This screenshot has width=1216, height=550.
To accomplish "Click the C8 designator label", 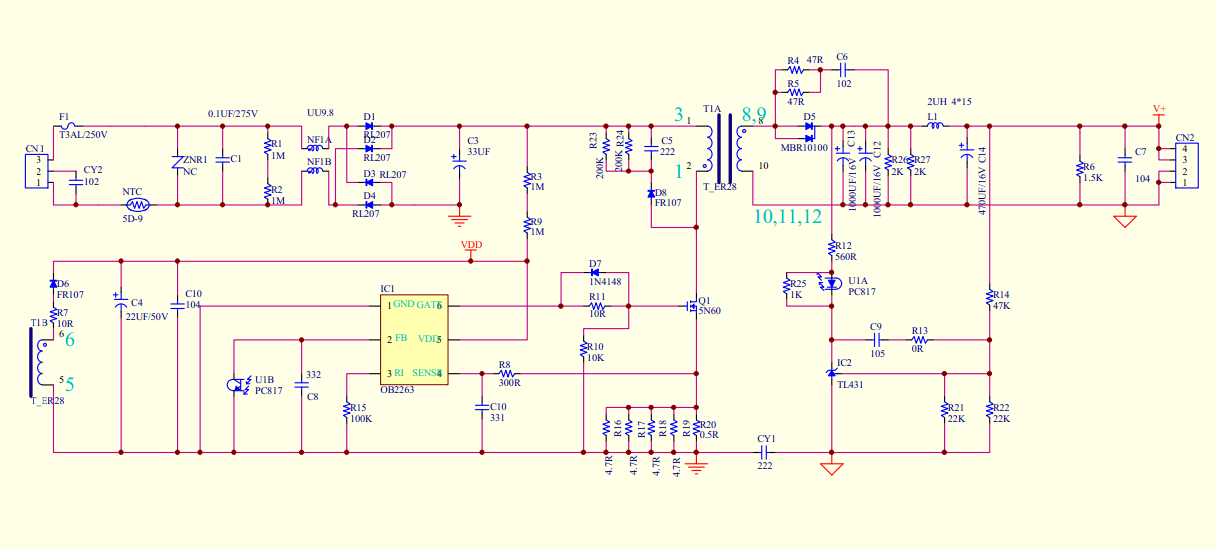I will click(313, 396).
